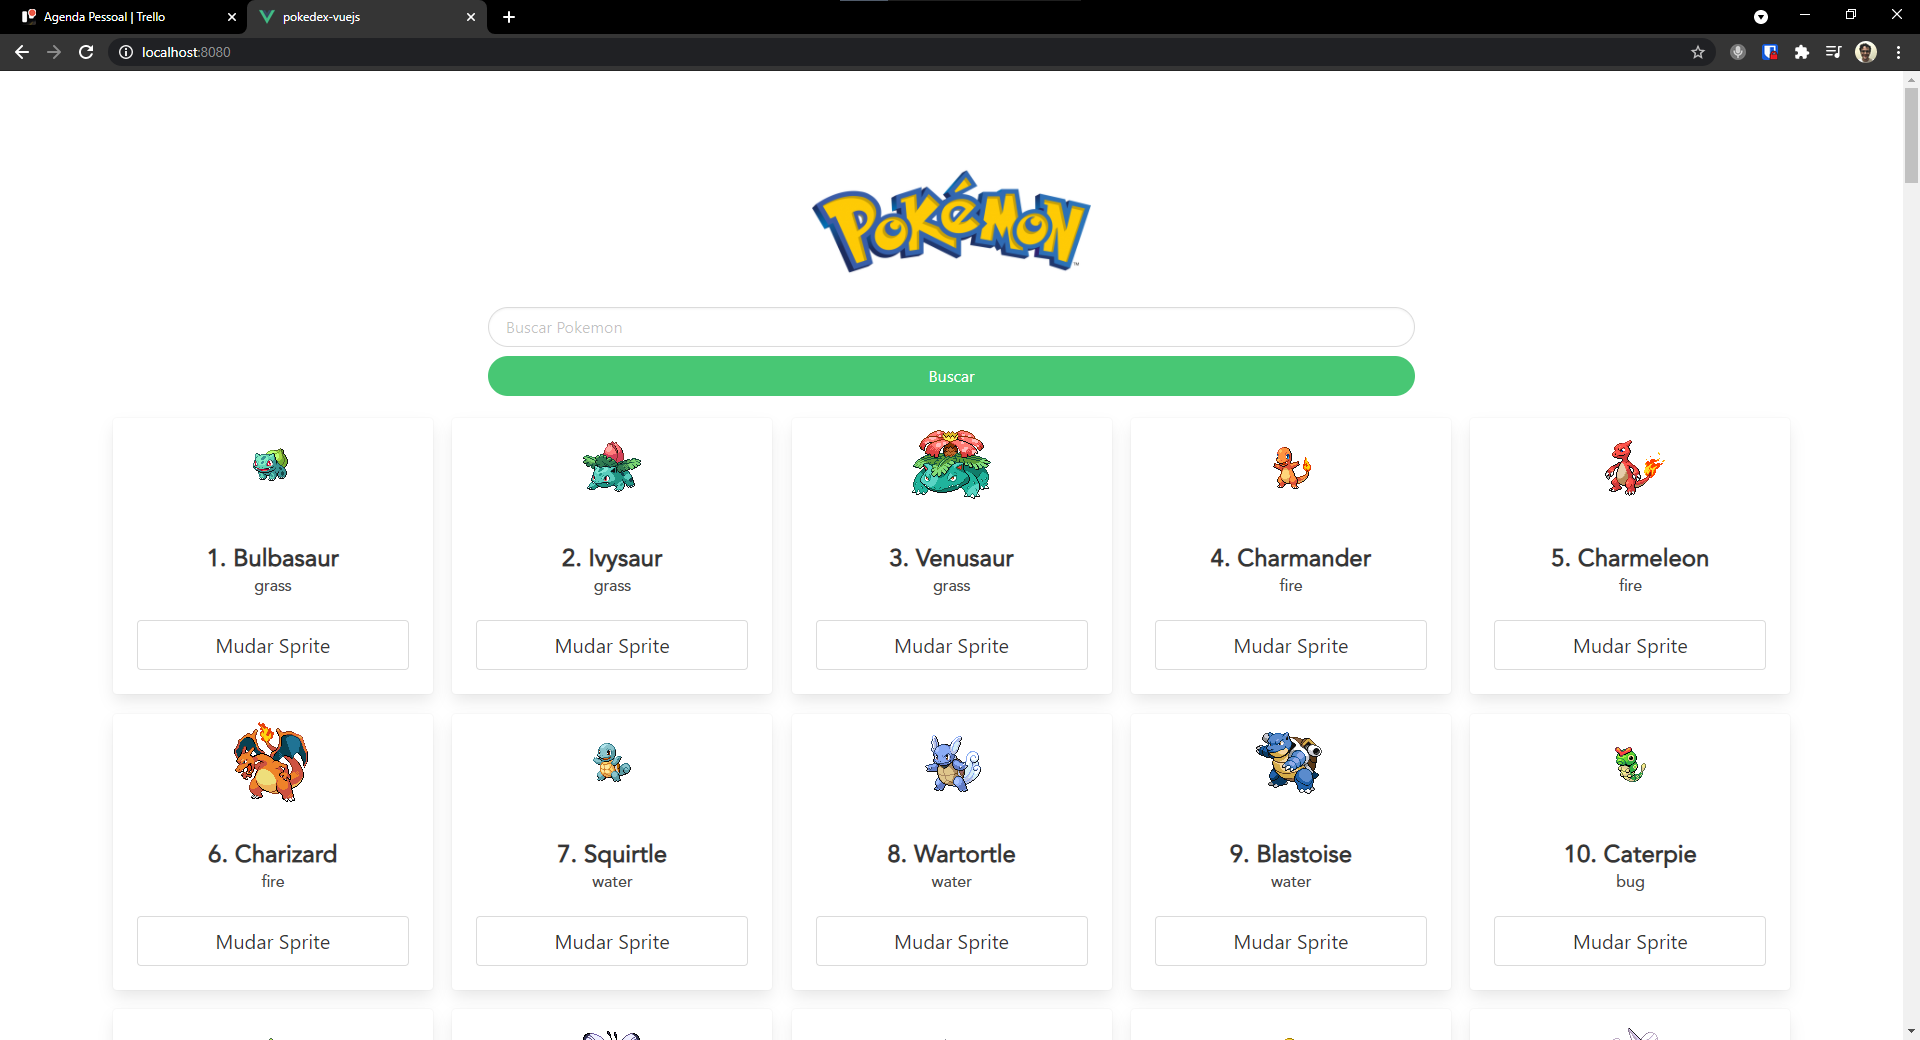The width and height of the screenshot is (1920, 1040).
Task: Change Squirtle's sprite with Mudar Sprite
Action: tap(612, 941)
